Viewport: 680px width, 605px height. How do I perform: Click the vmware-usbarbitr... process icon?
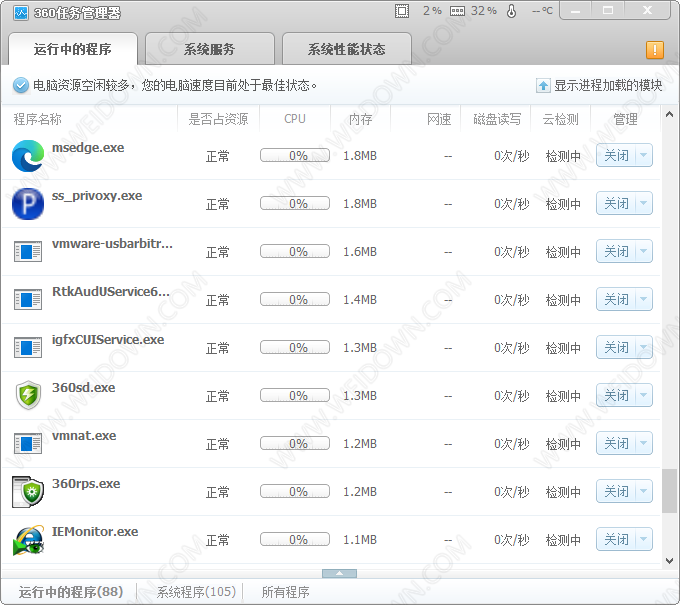28,252
